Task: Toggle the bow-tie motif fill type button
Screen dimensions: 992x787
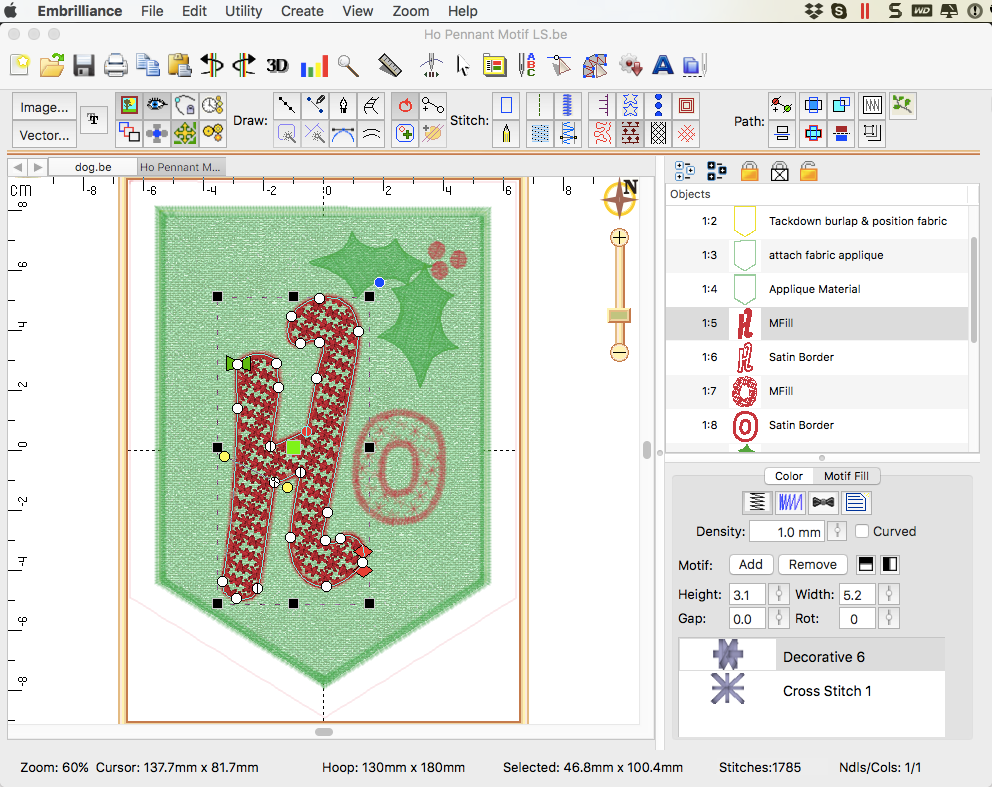Action: [x=824, y=502]
